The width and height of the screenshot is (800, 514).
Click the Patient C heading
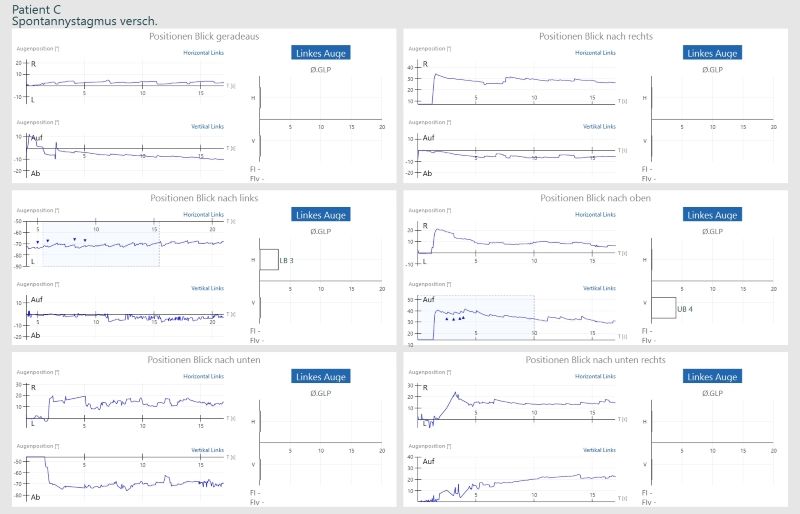pyautogui.click(x=36, y=8)
